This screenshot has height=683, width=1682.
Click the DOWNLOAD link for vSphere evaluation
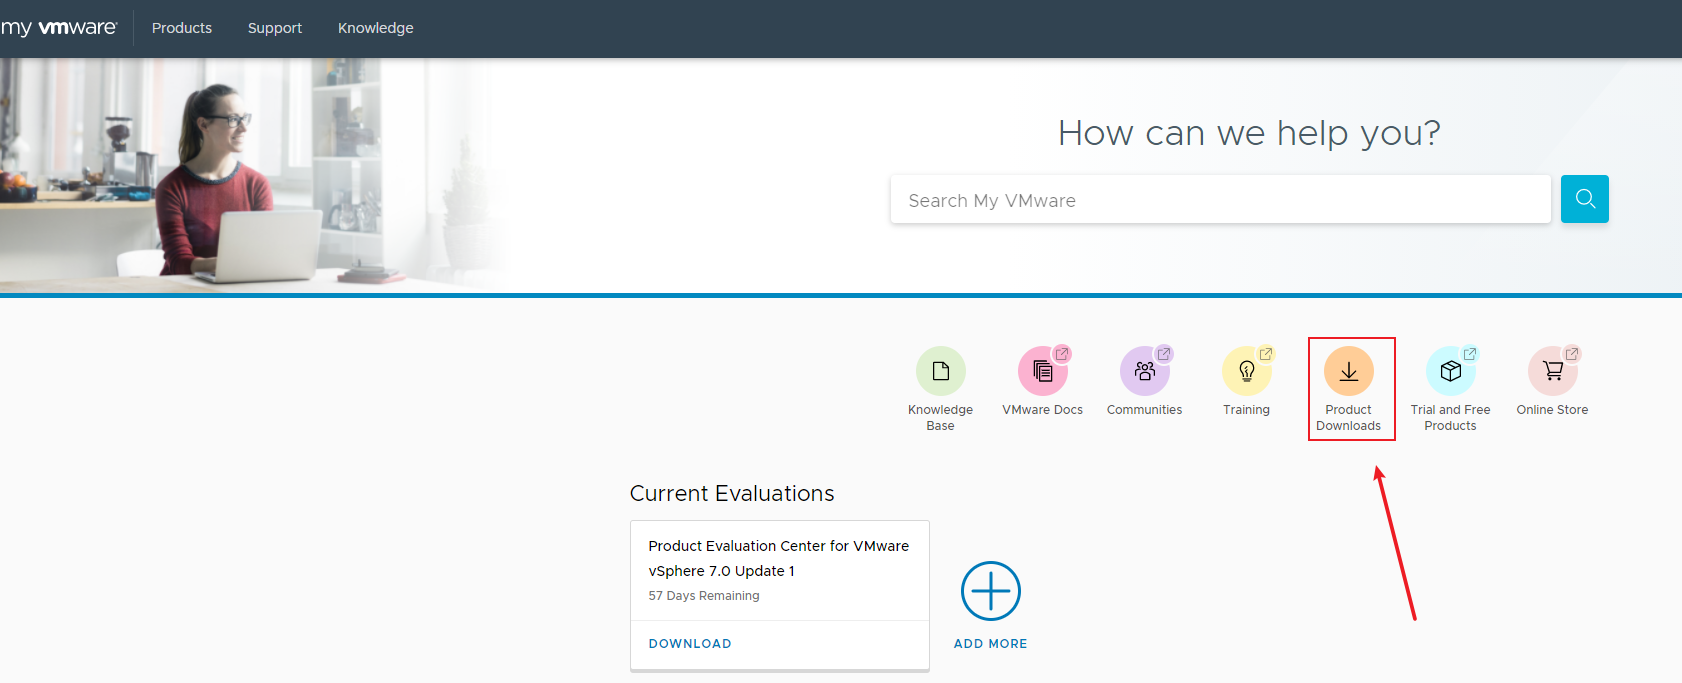pyautogui.click(x=690, y=644)
